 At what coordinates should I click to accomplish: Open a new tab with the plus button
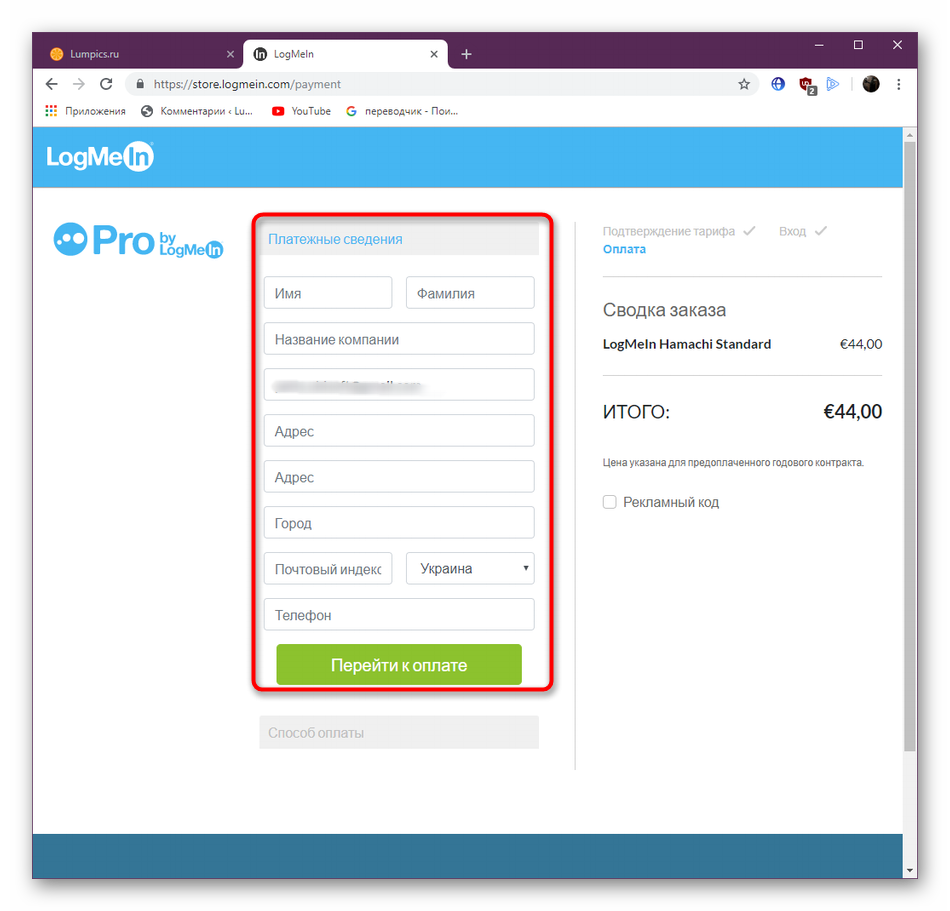(x=466, y=54)
